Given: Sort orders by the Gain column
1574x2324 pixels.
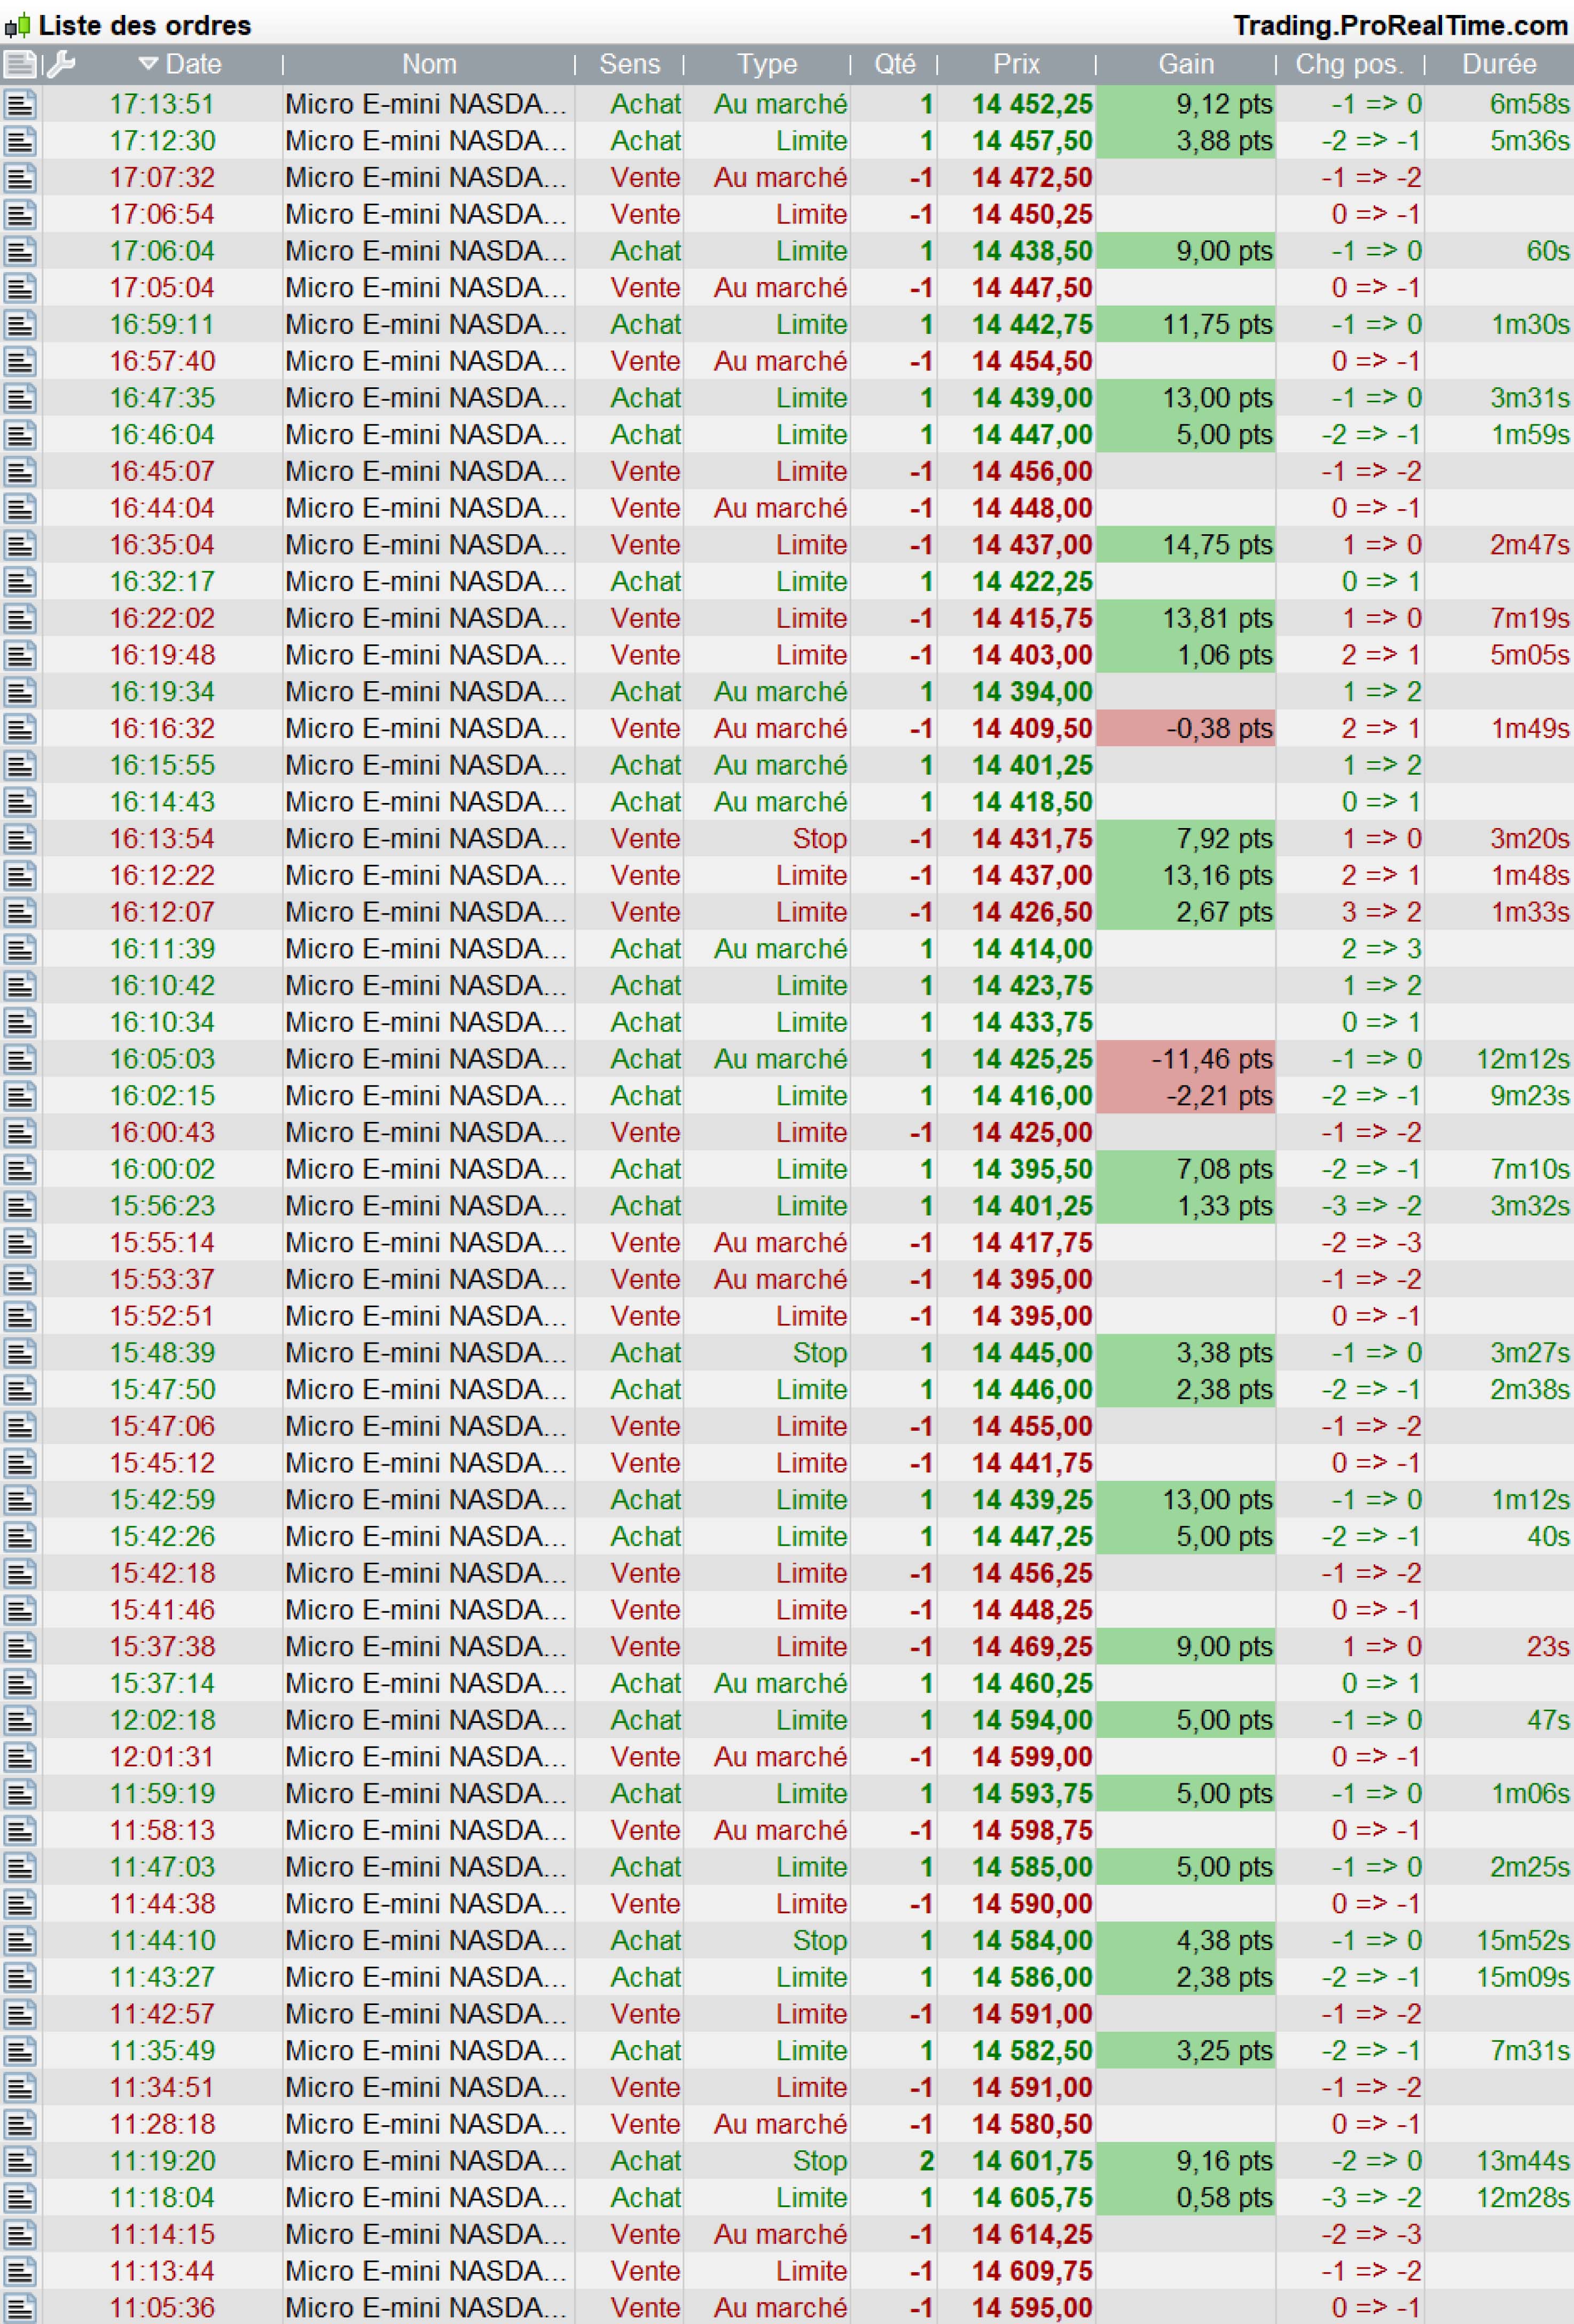Looking at the screenshot, I should pos(1185,64).
